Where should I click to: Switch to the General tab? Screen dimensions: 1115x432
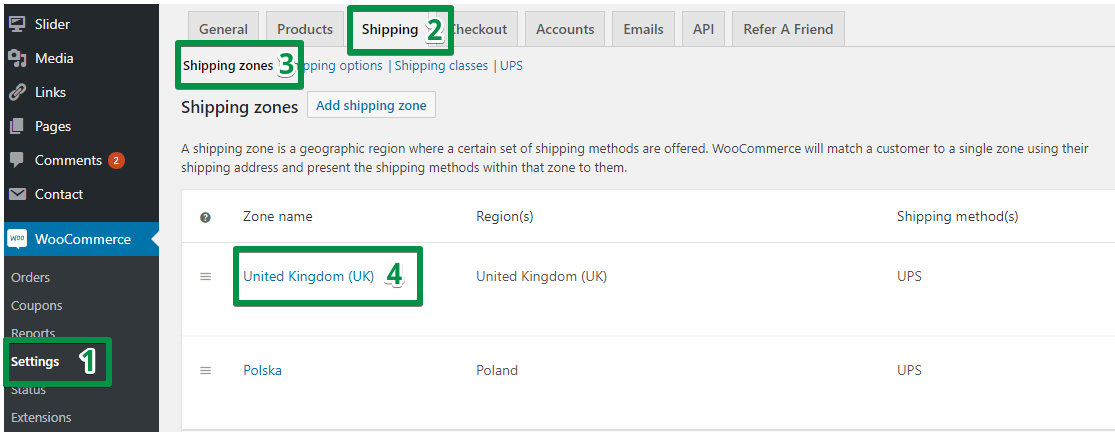point(223,29)
